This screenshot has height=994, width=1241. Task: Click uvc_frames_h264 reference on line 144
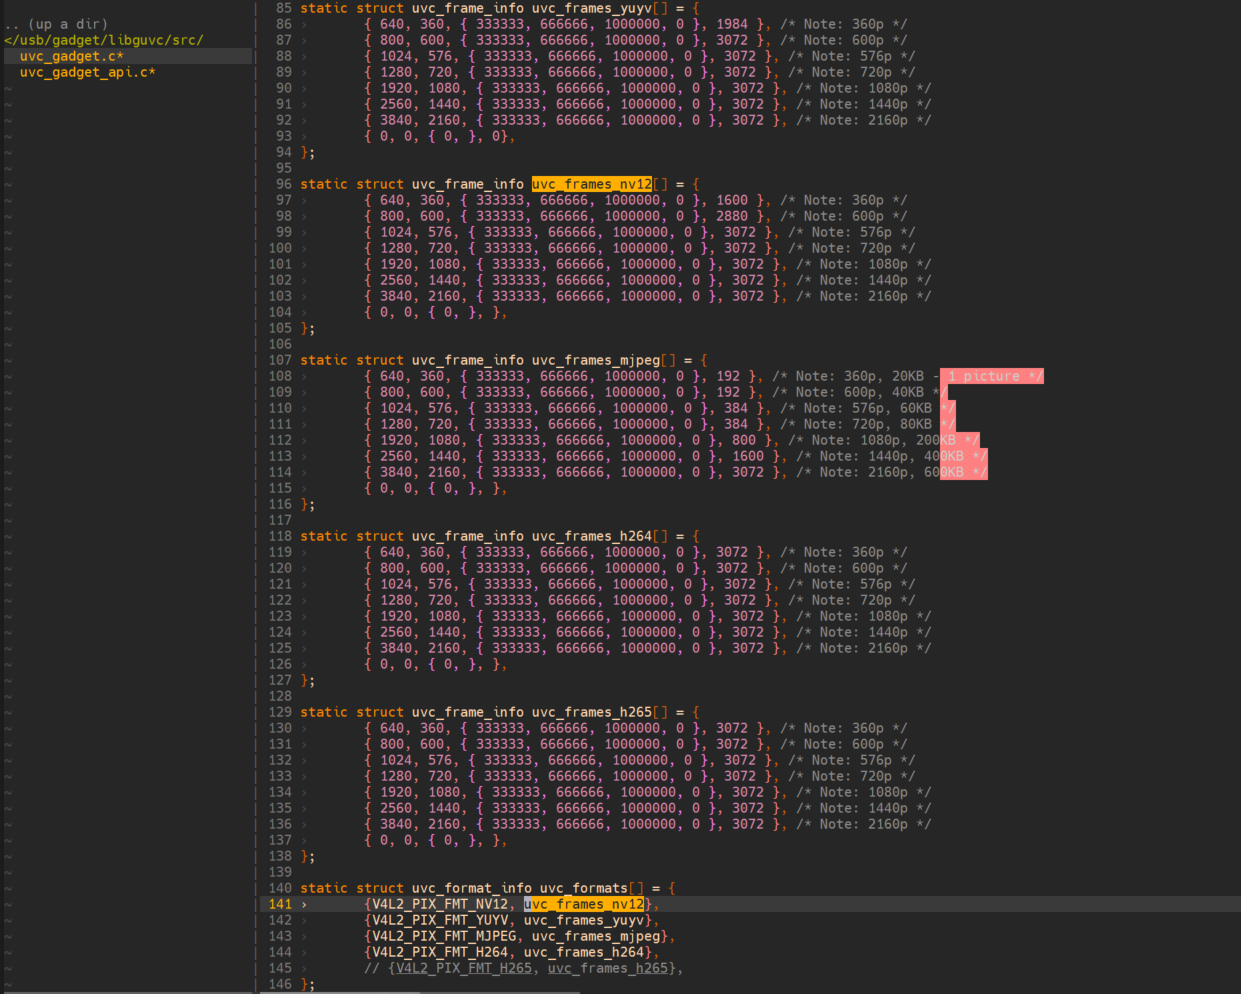[584, 952]
